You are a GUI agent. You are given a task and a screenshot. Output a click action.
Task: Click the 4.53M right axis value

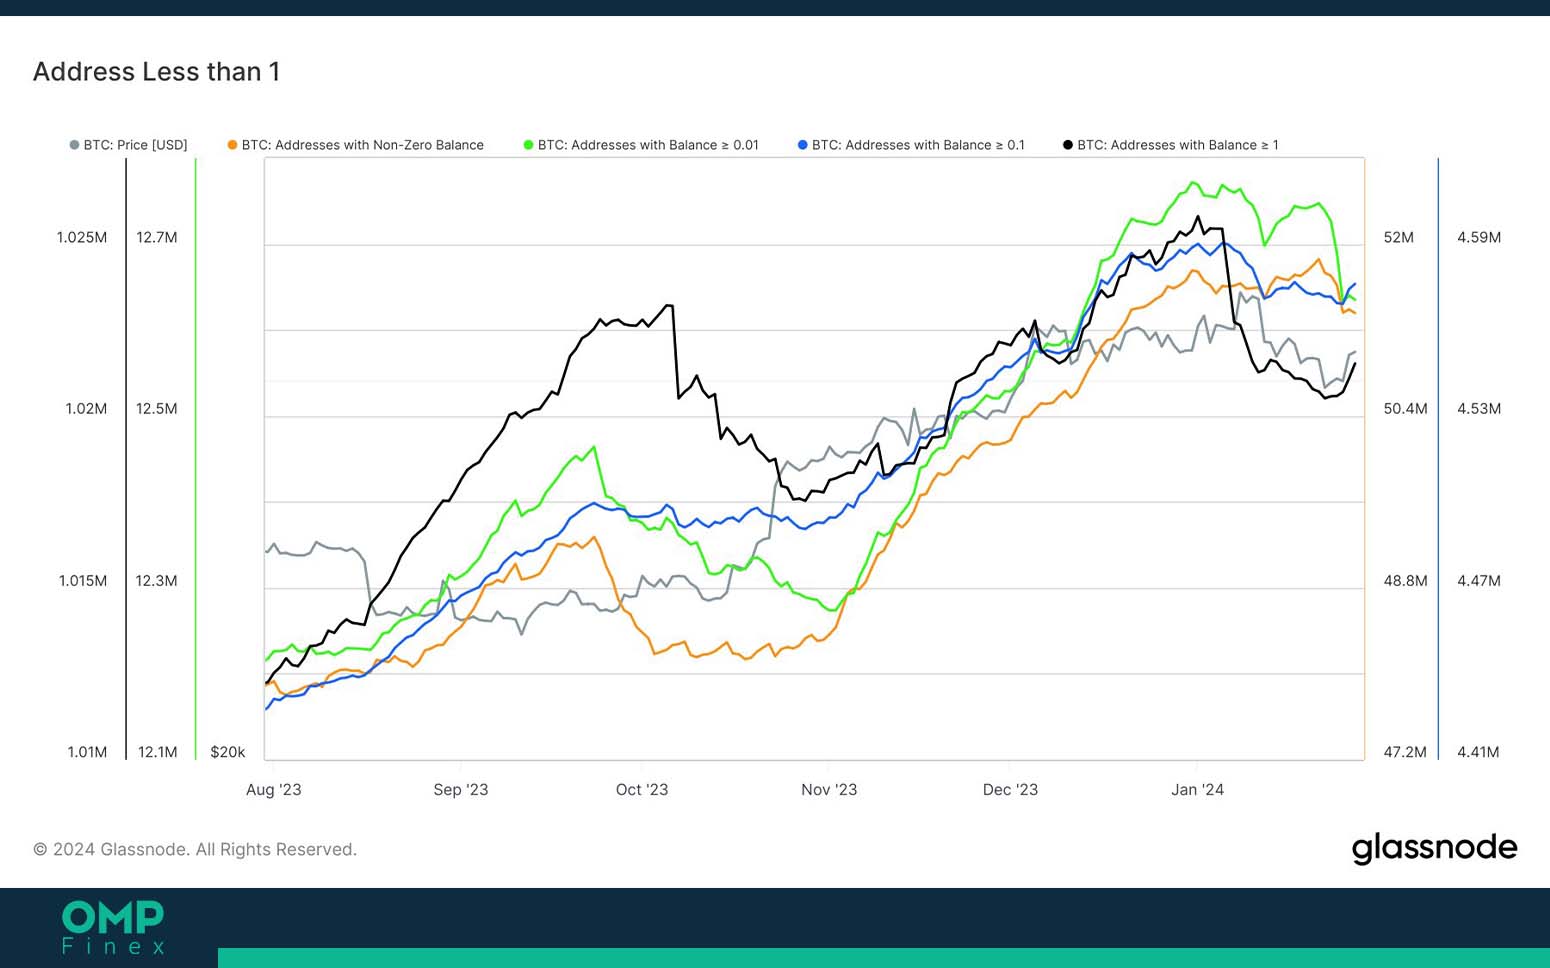click(1479, 408)
